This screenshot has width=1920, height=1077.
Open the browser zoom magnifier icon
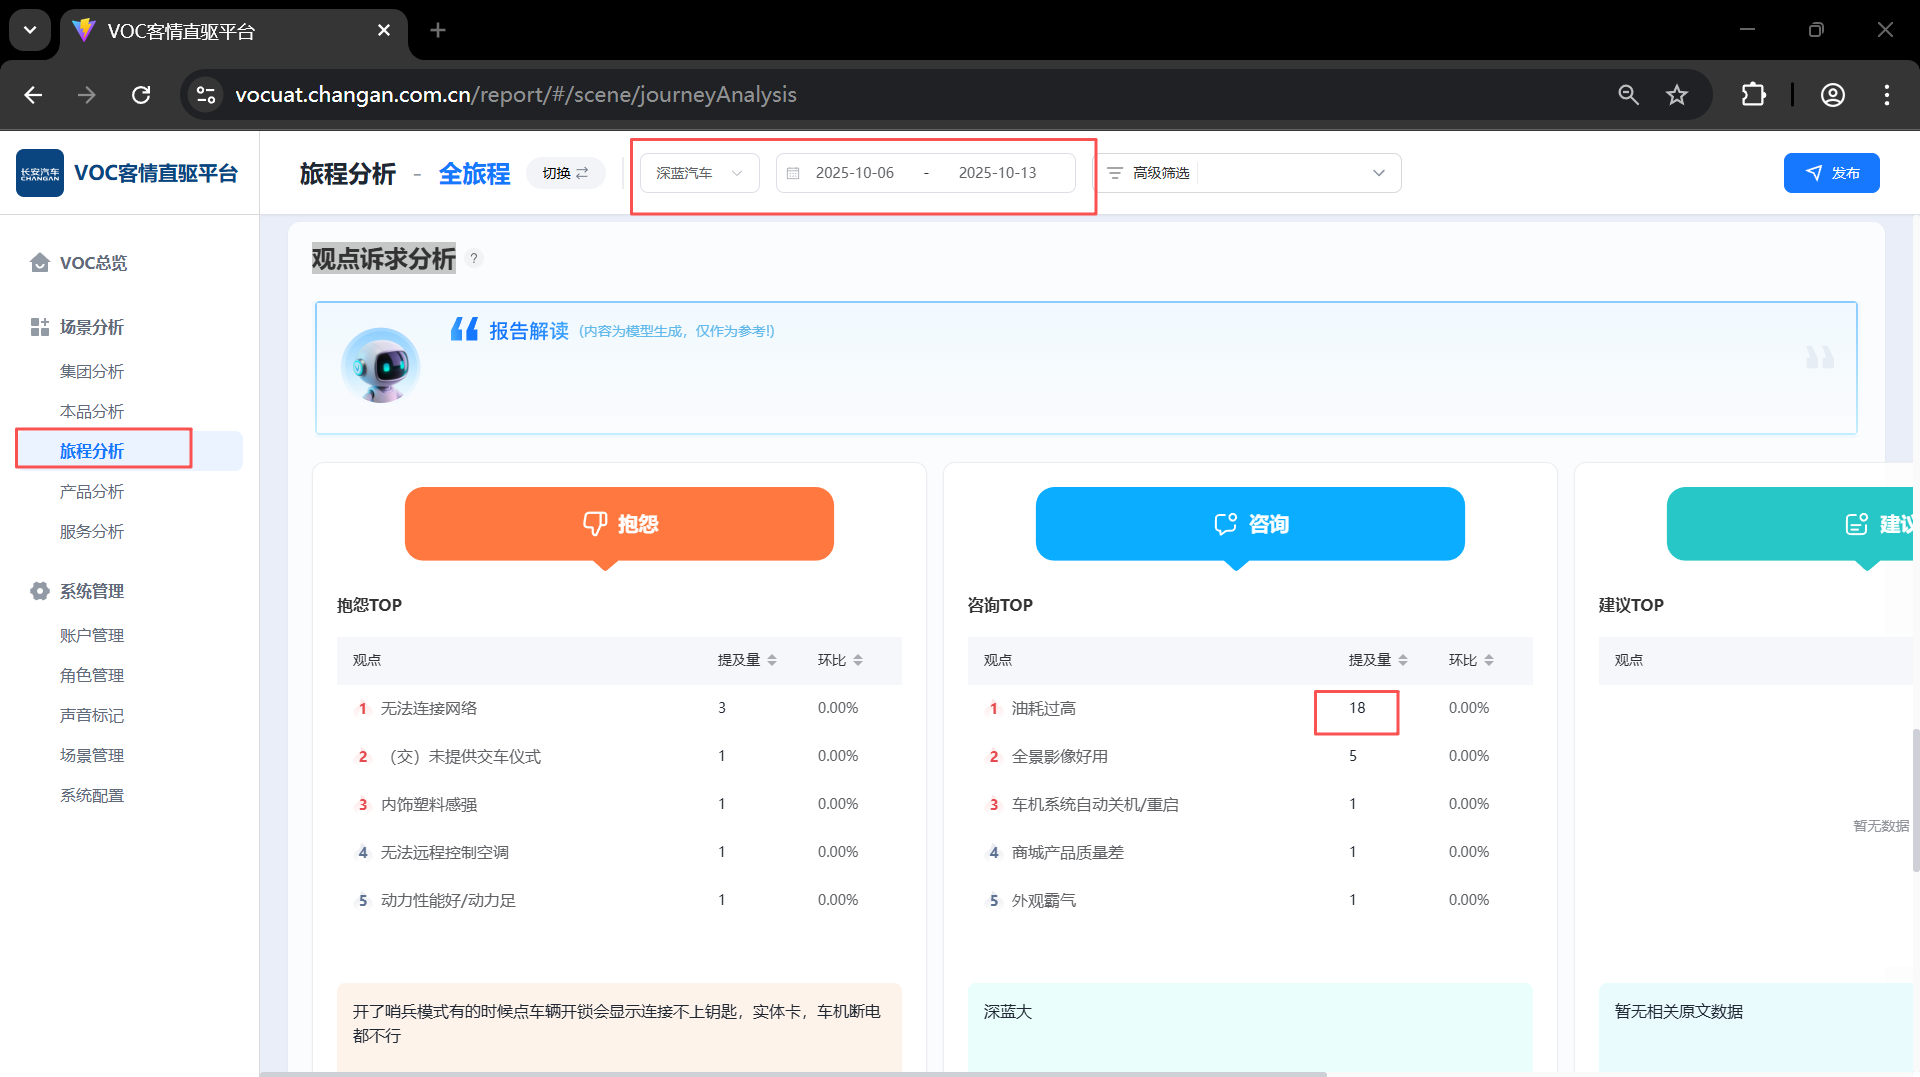(x=1628, y=95)
